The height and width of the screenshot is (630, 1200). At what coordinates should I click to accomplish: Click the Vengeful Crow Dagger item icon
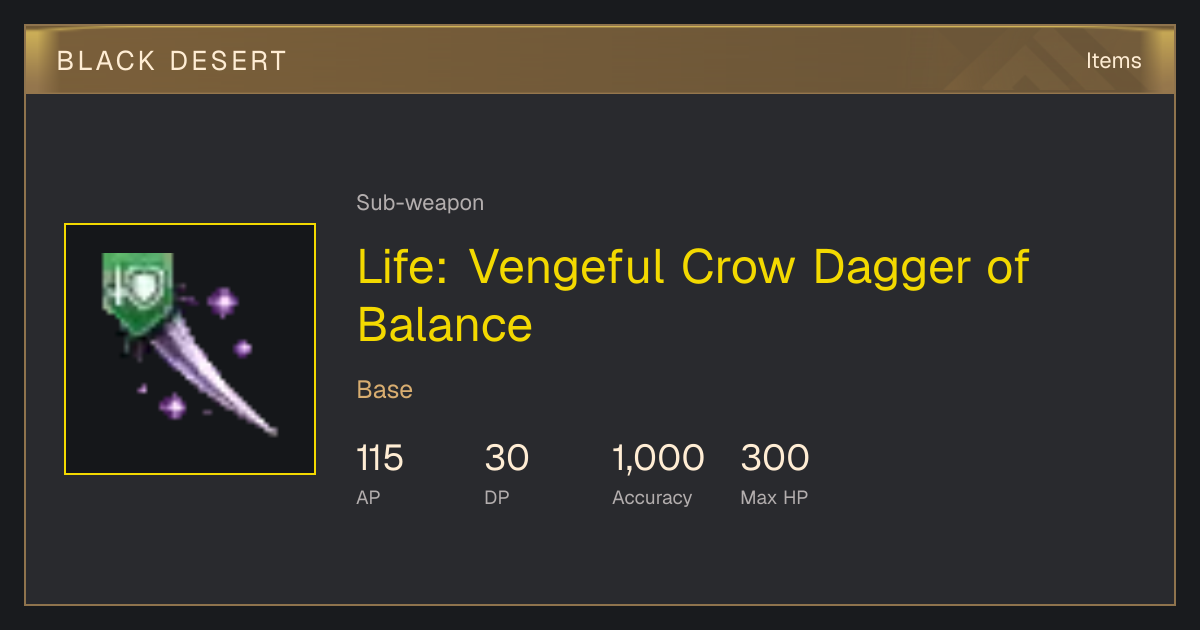[190, 349]
